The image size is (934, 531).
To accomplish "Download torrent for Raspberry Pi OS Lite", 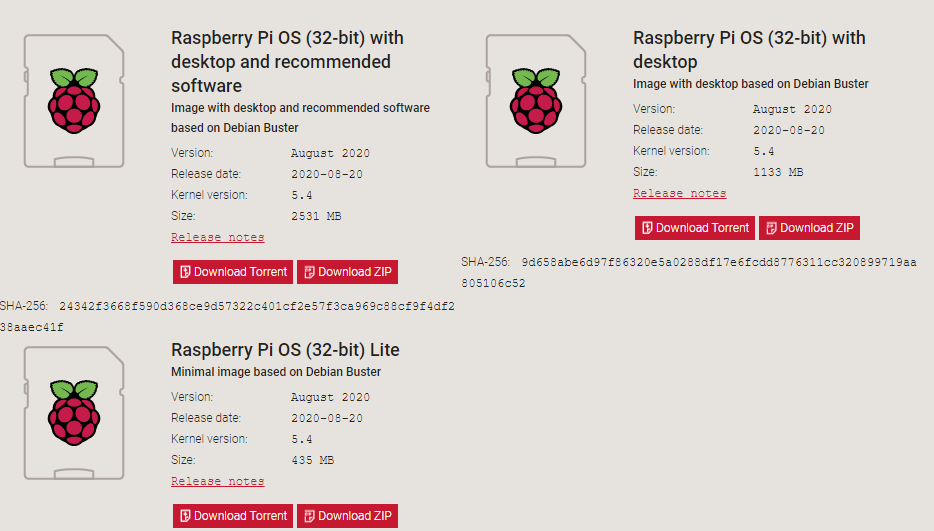I will point(233,516).
